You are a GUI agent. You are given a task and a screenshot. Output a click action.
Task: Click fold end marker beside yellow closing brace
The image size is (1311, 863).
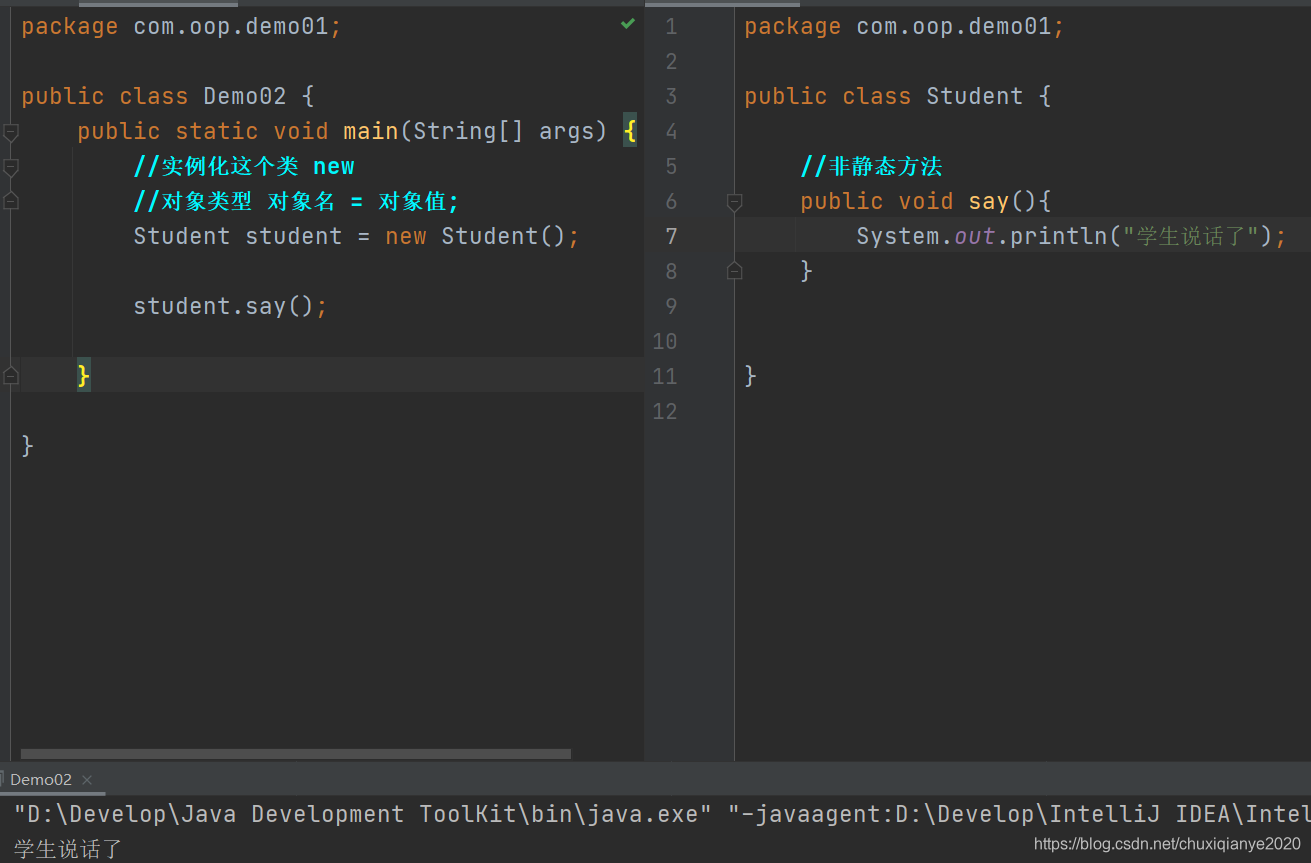[x=10, y=376]
